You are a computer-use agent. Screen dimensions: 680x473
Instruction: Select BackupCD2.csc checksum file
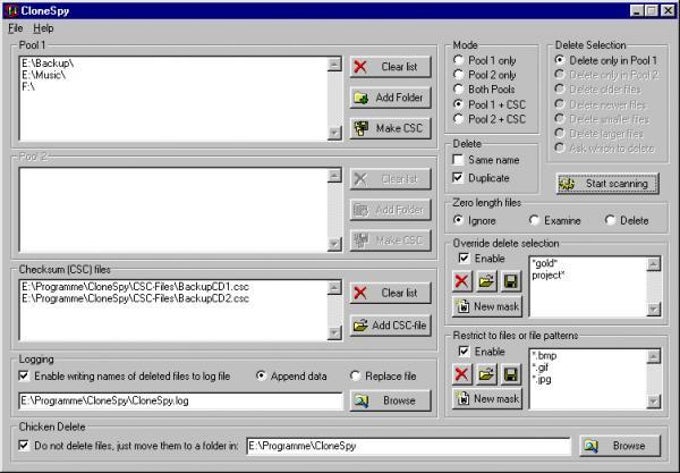point(135,298)
